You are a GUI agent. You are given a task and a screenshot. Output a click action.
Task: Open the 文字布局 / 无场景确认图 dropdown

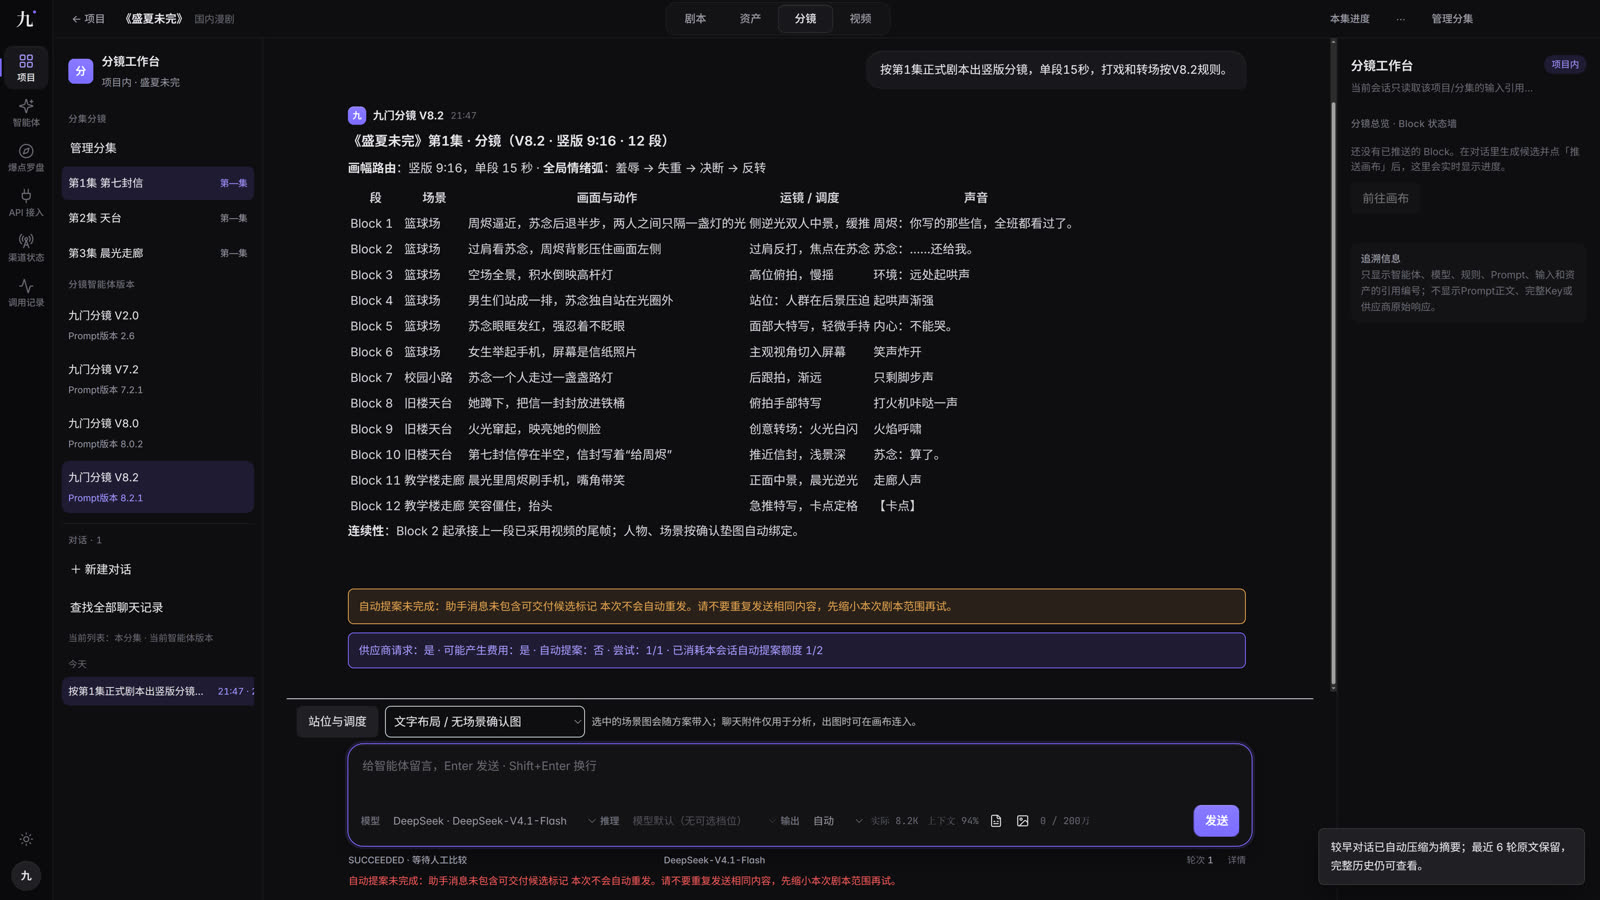484,721
